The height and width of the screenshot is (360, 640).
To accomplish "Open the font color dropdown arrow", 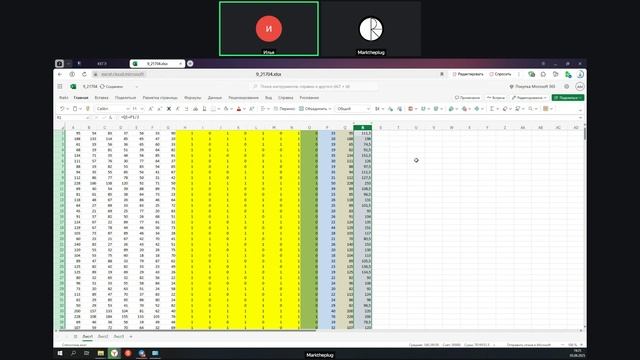I will tap(244, 109).
